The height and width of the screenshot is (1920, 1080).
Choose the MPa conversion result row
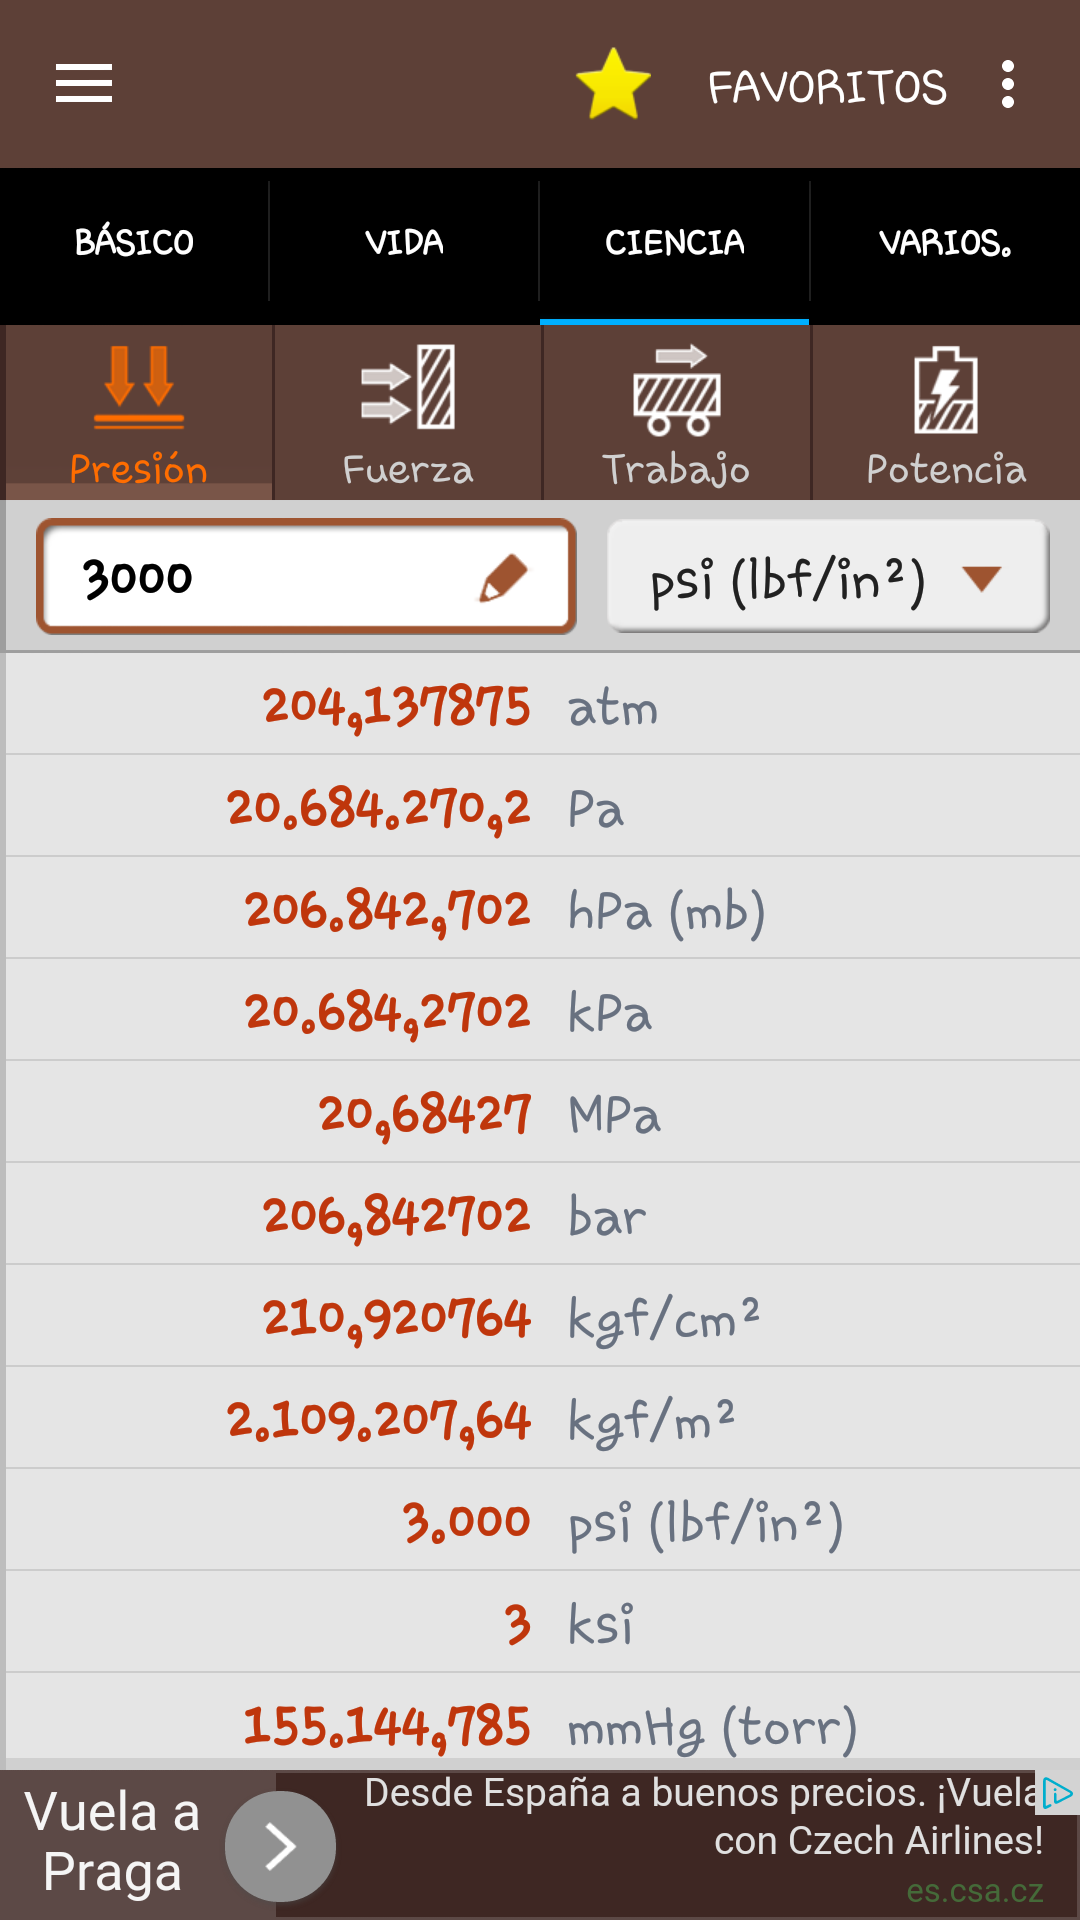(542, 1114)
